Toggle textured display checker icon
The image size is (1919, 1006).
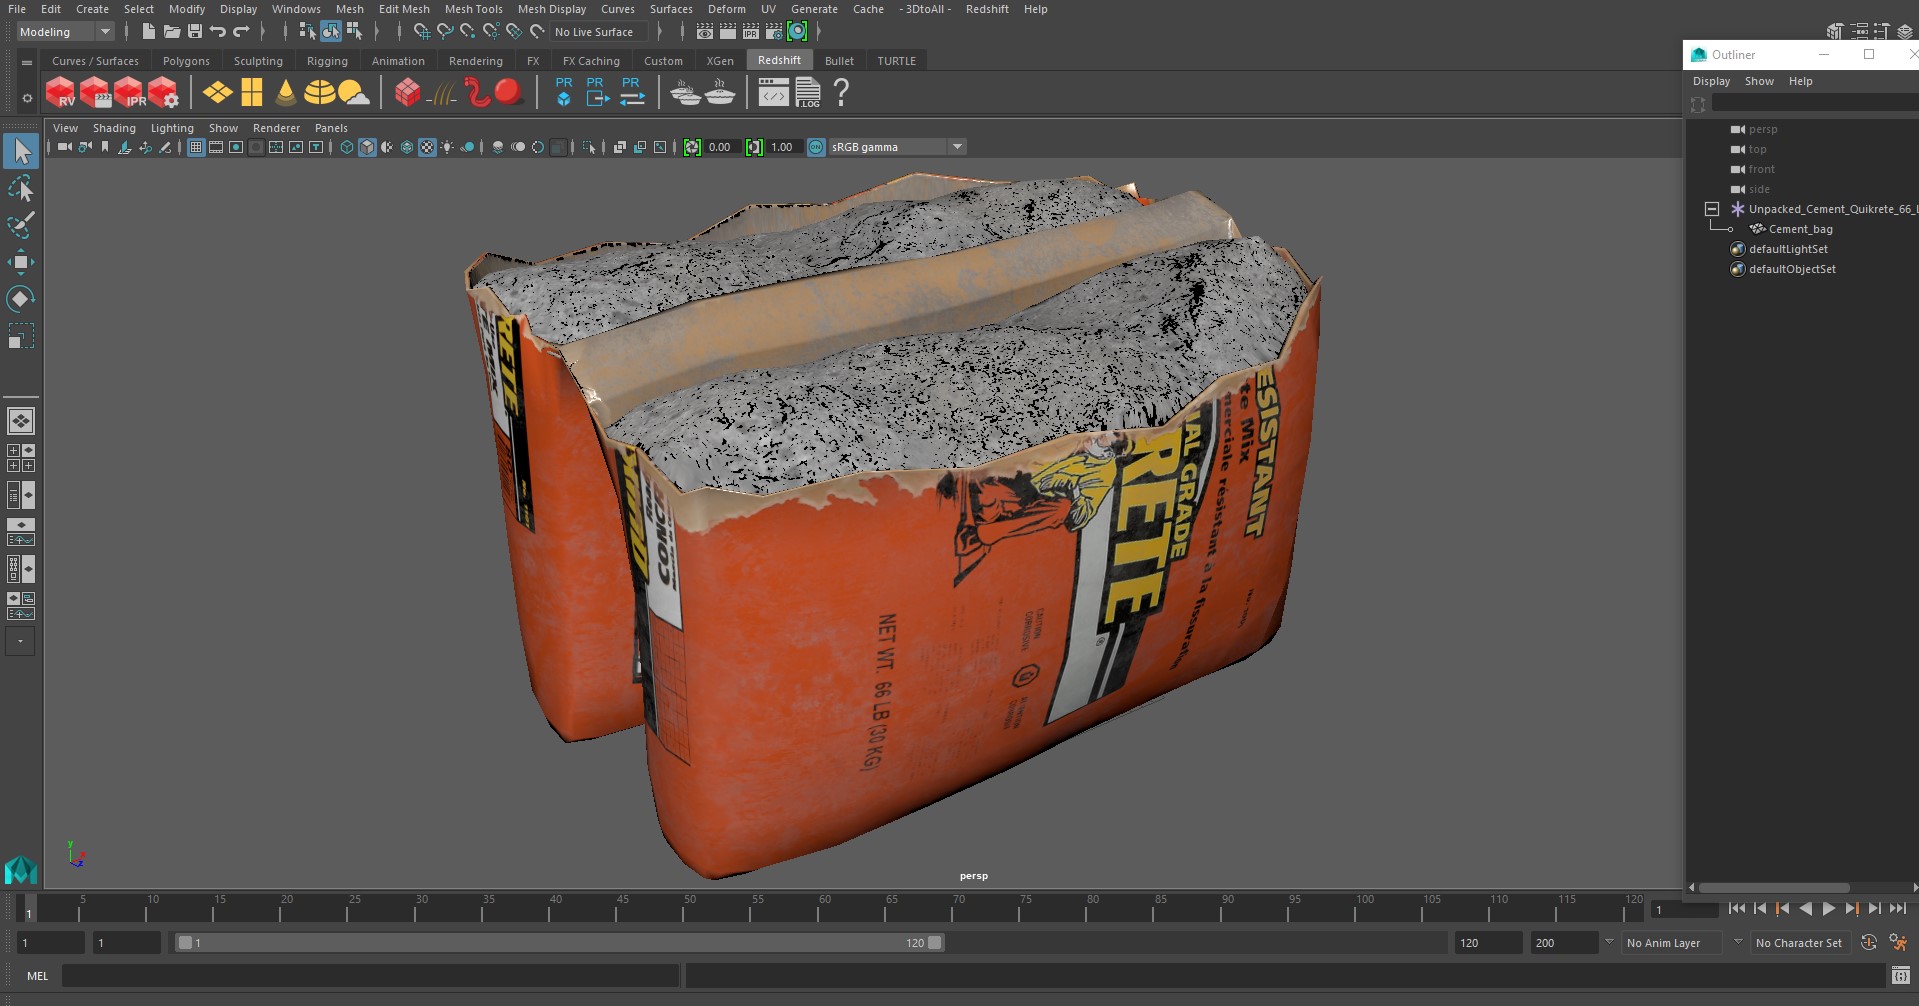[427, 147]
